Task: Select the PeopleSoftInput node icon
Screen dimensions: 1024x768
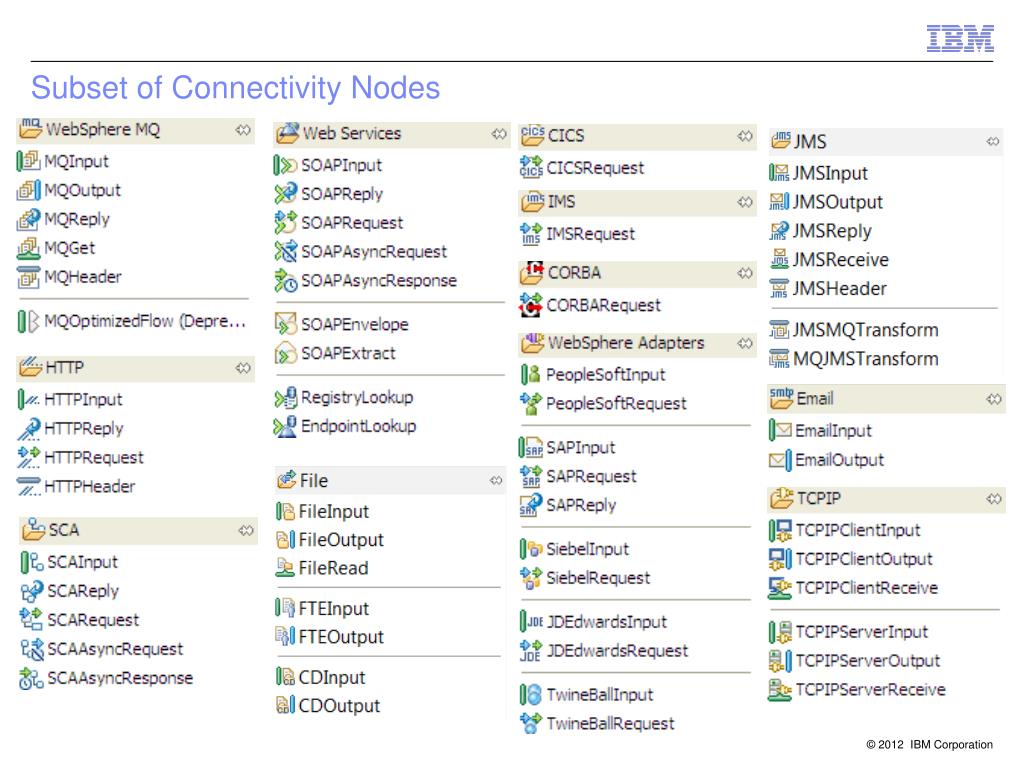Action: pyautogui.click(x=531, y=374)
